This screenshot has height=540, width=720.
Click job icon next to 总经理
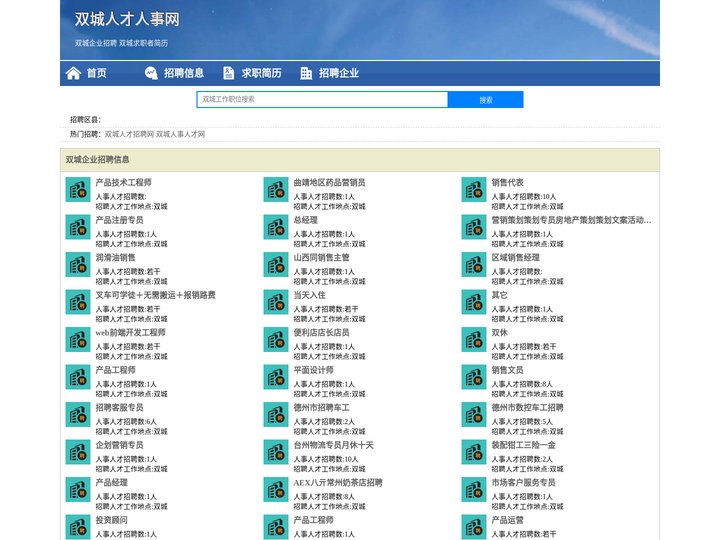[276, 227]
